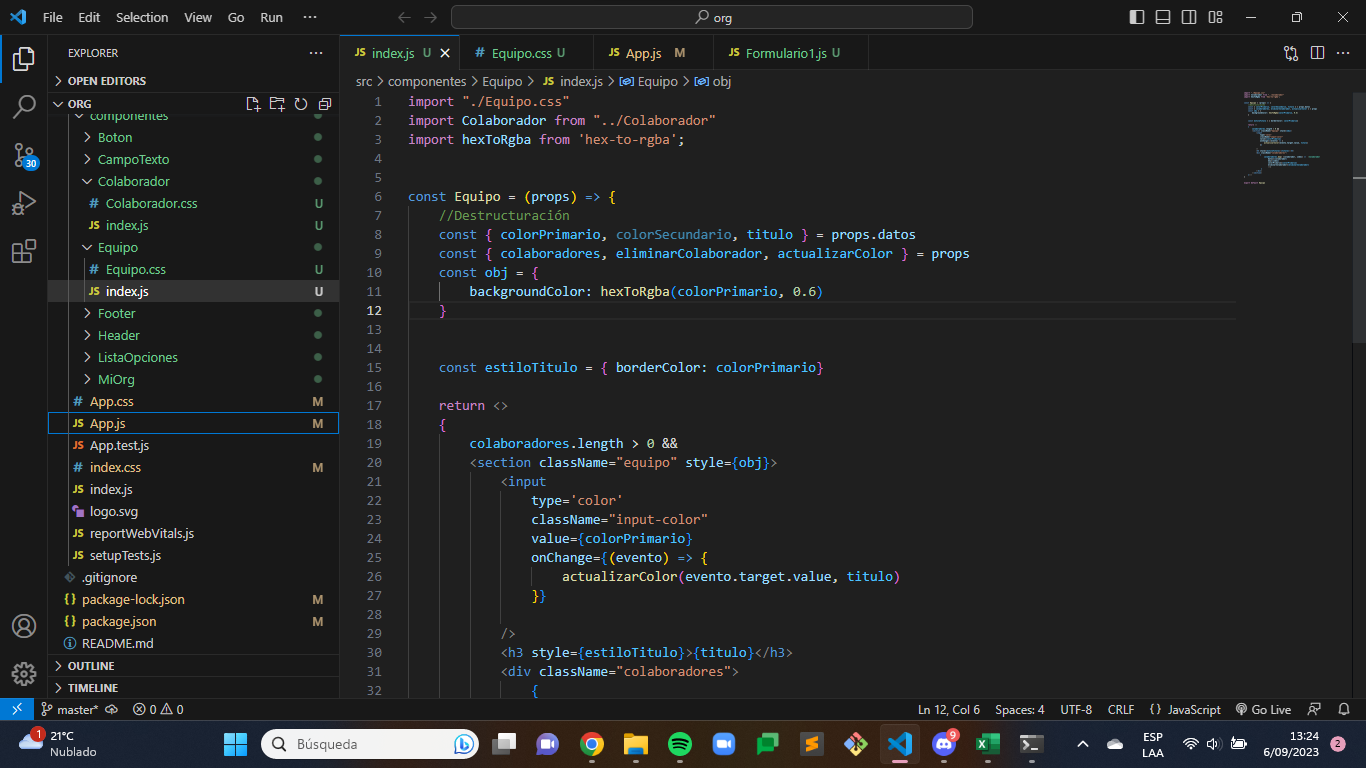The image size is (1366, 768).
Task: Expand the Open Editors section
Action: [x=193, y=81]
